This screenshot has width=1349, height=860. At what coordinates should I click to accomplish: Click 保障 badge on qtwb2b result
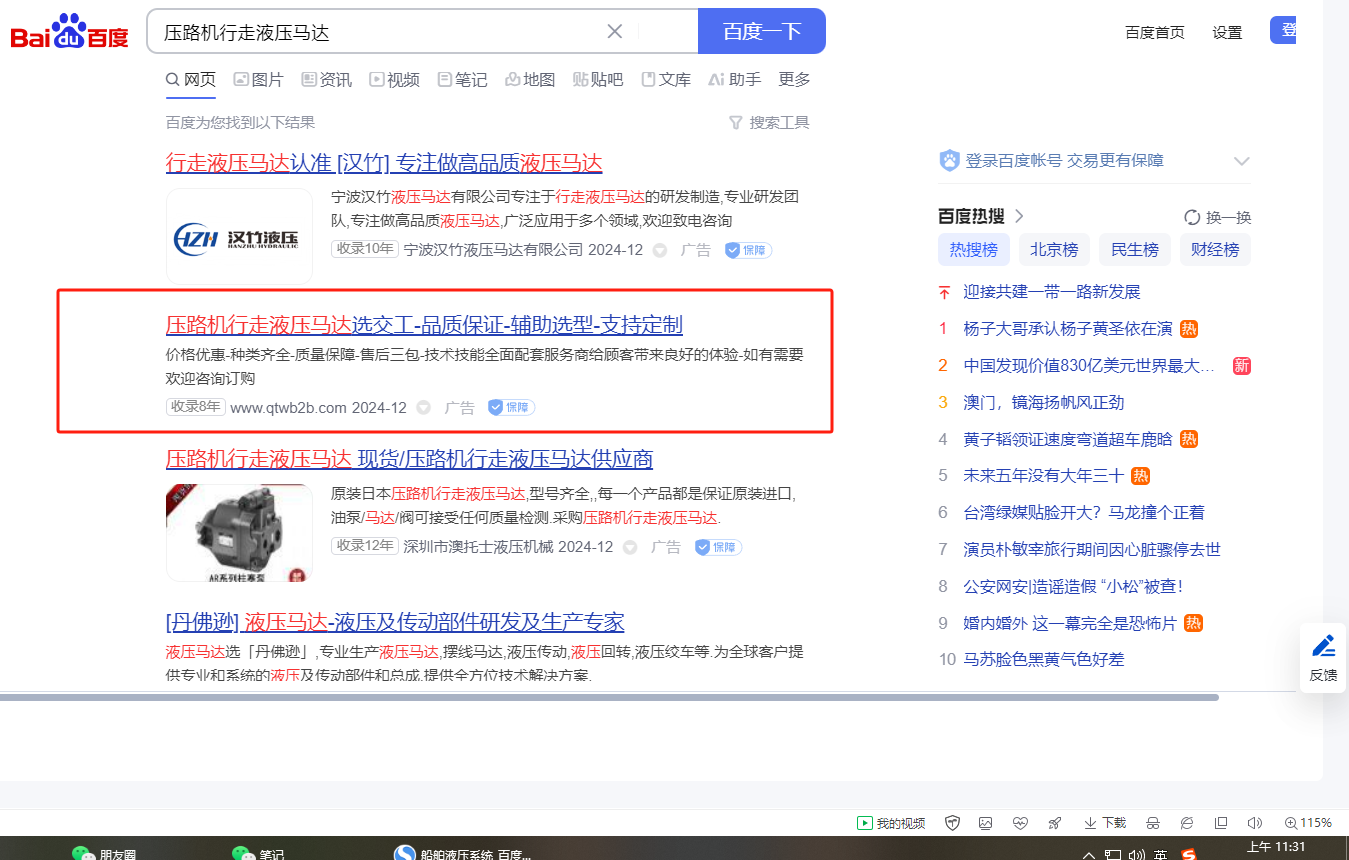click(x=511, y=408)
